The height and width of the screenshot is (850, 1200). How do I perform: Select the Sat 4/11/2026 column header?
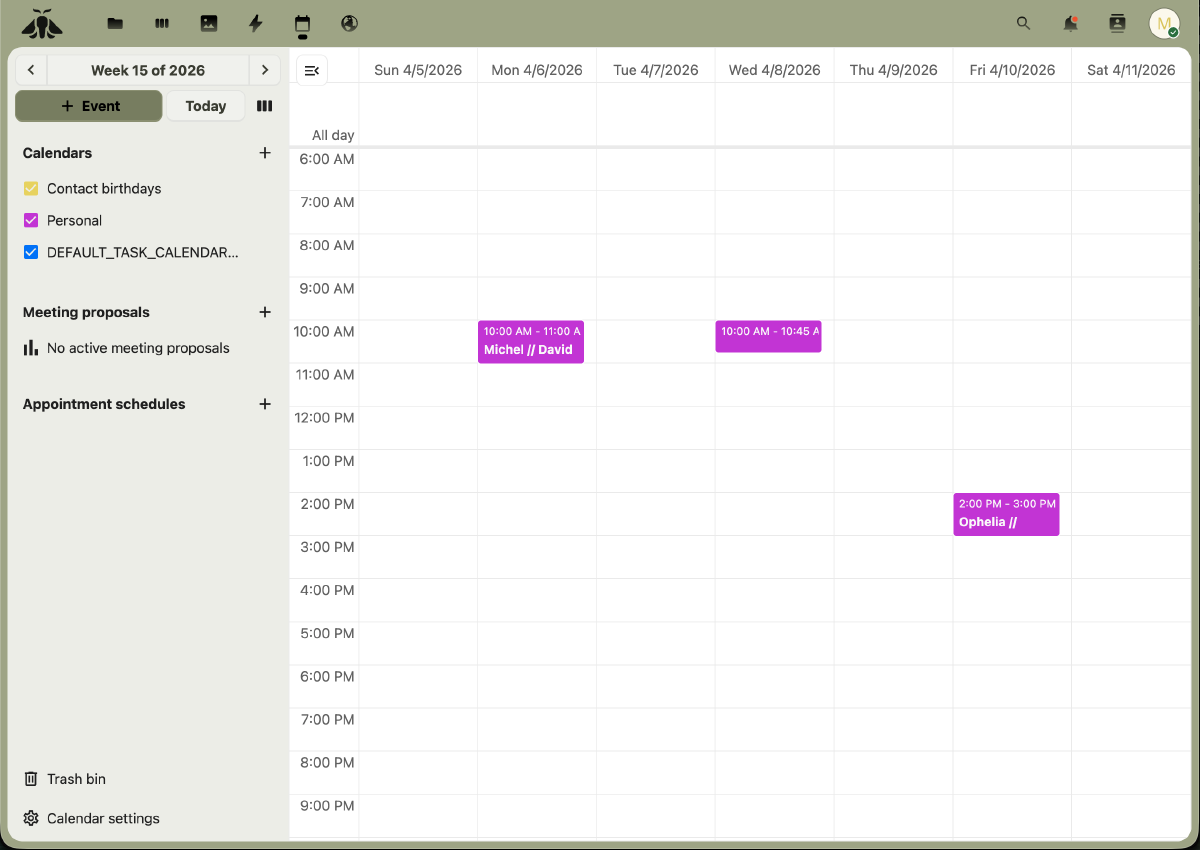click(x=1131, y=70)
